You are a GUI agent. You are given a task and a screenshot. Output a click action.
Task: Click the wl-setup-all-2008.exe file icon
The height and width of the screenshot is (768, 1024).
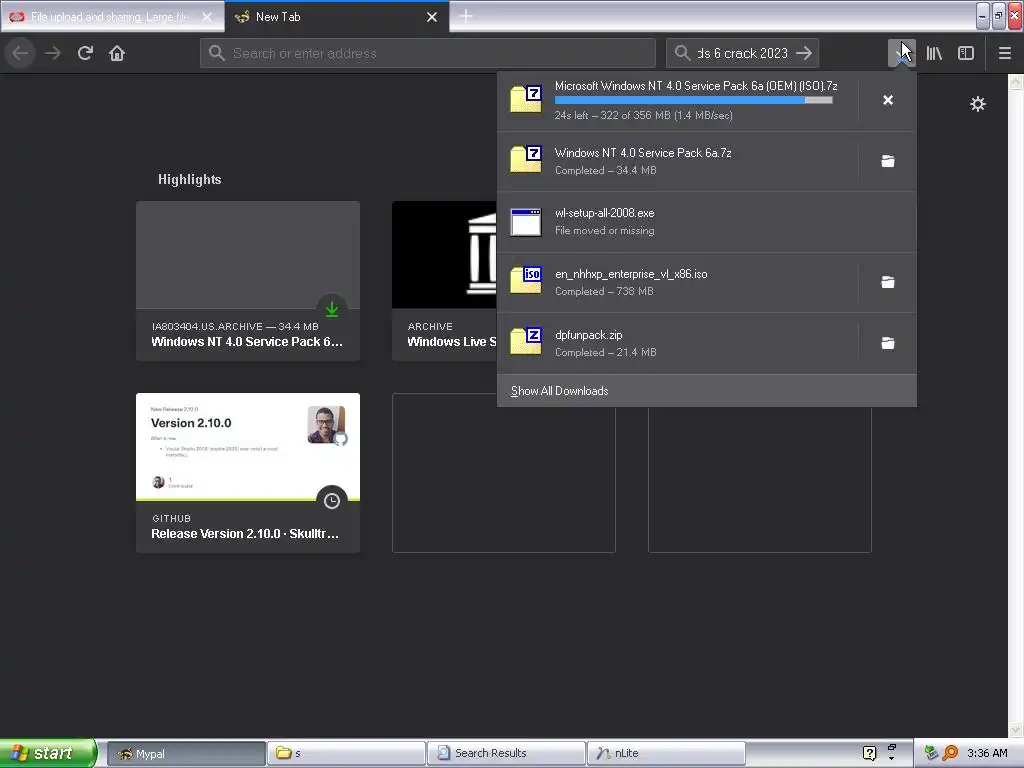click(526, 222)
